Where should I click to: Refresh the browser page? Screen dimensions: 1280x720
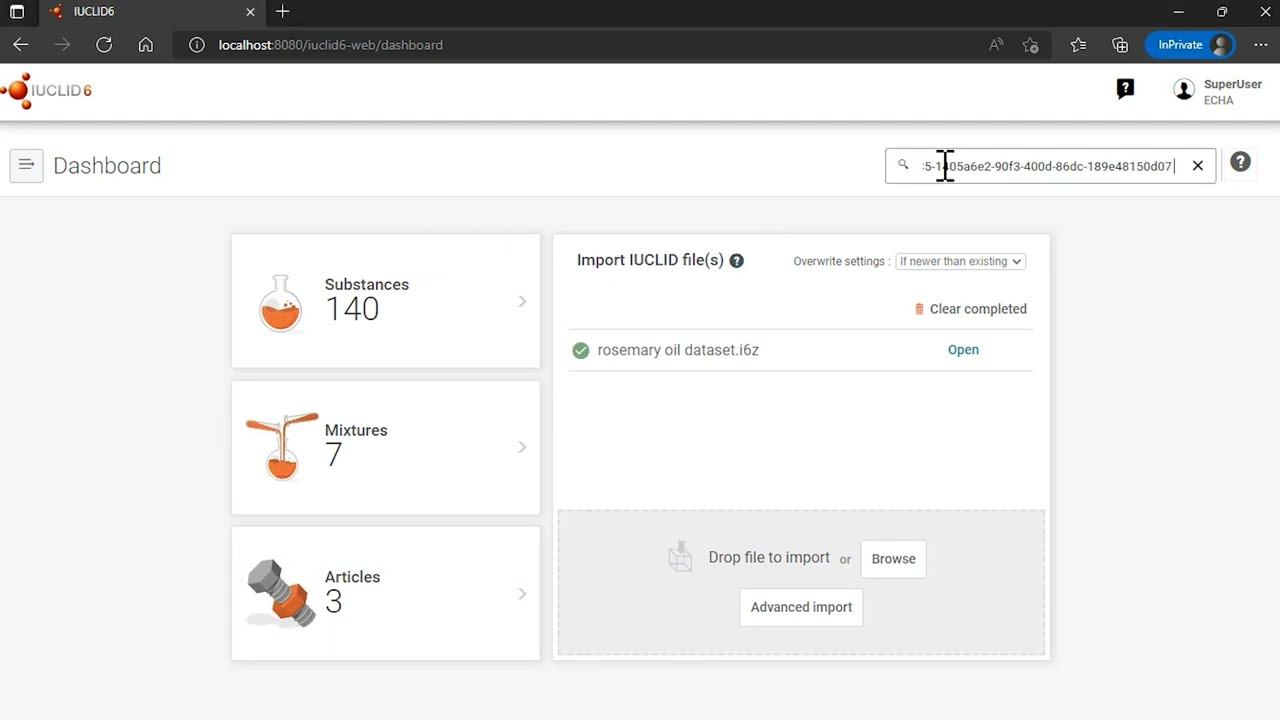pyautogui.click(x=104, y=45)
